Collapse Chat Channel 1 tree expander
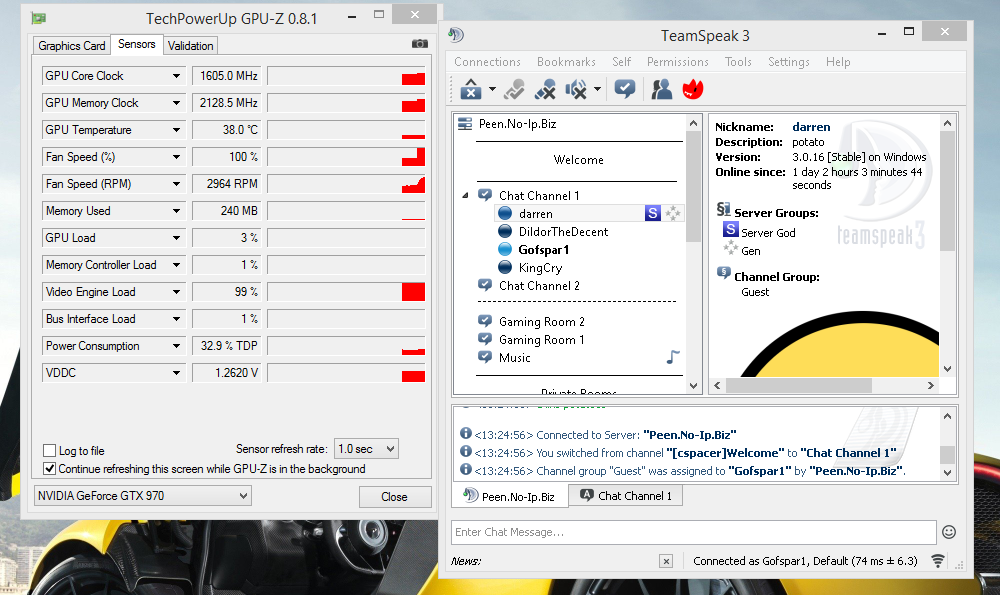The width and height of the screenshot is (1000, 595). click(x=465, y=196)
